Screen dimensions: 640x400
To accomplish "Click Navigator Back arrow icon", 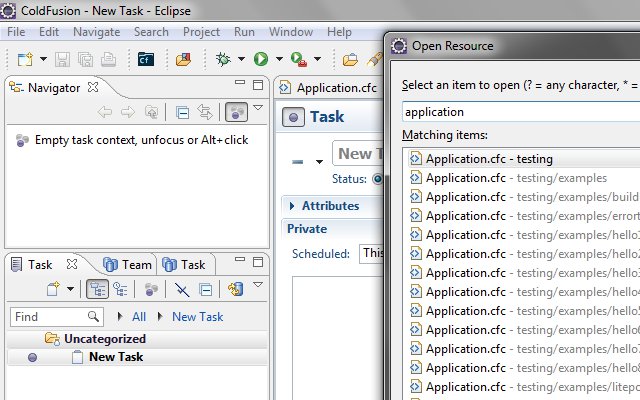I will (x=105, y=112).
